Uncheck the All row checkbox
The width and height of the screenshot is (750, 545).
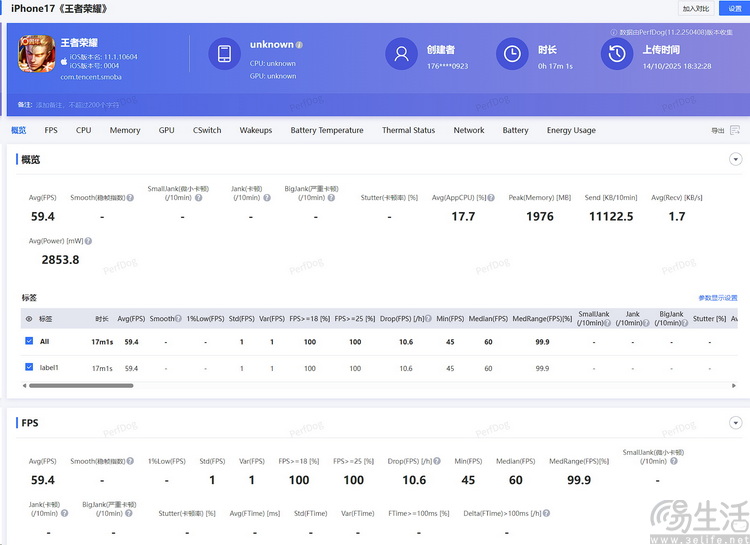pyautogui.click(x=29, y=341)
